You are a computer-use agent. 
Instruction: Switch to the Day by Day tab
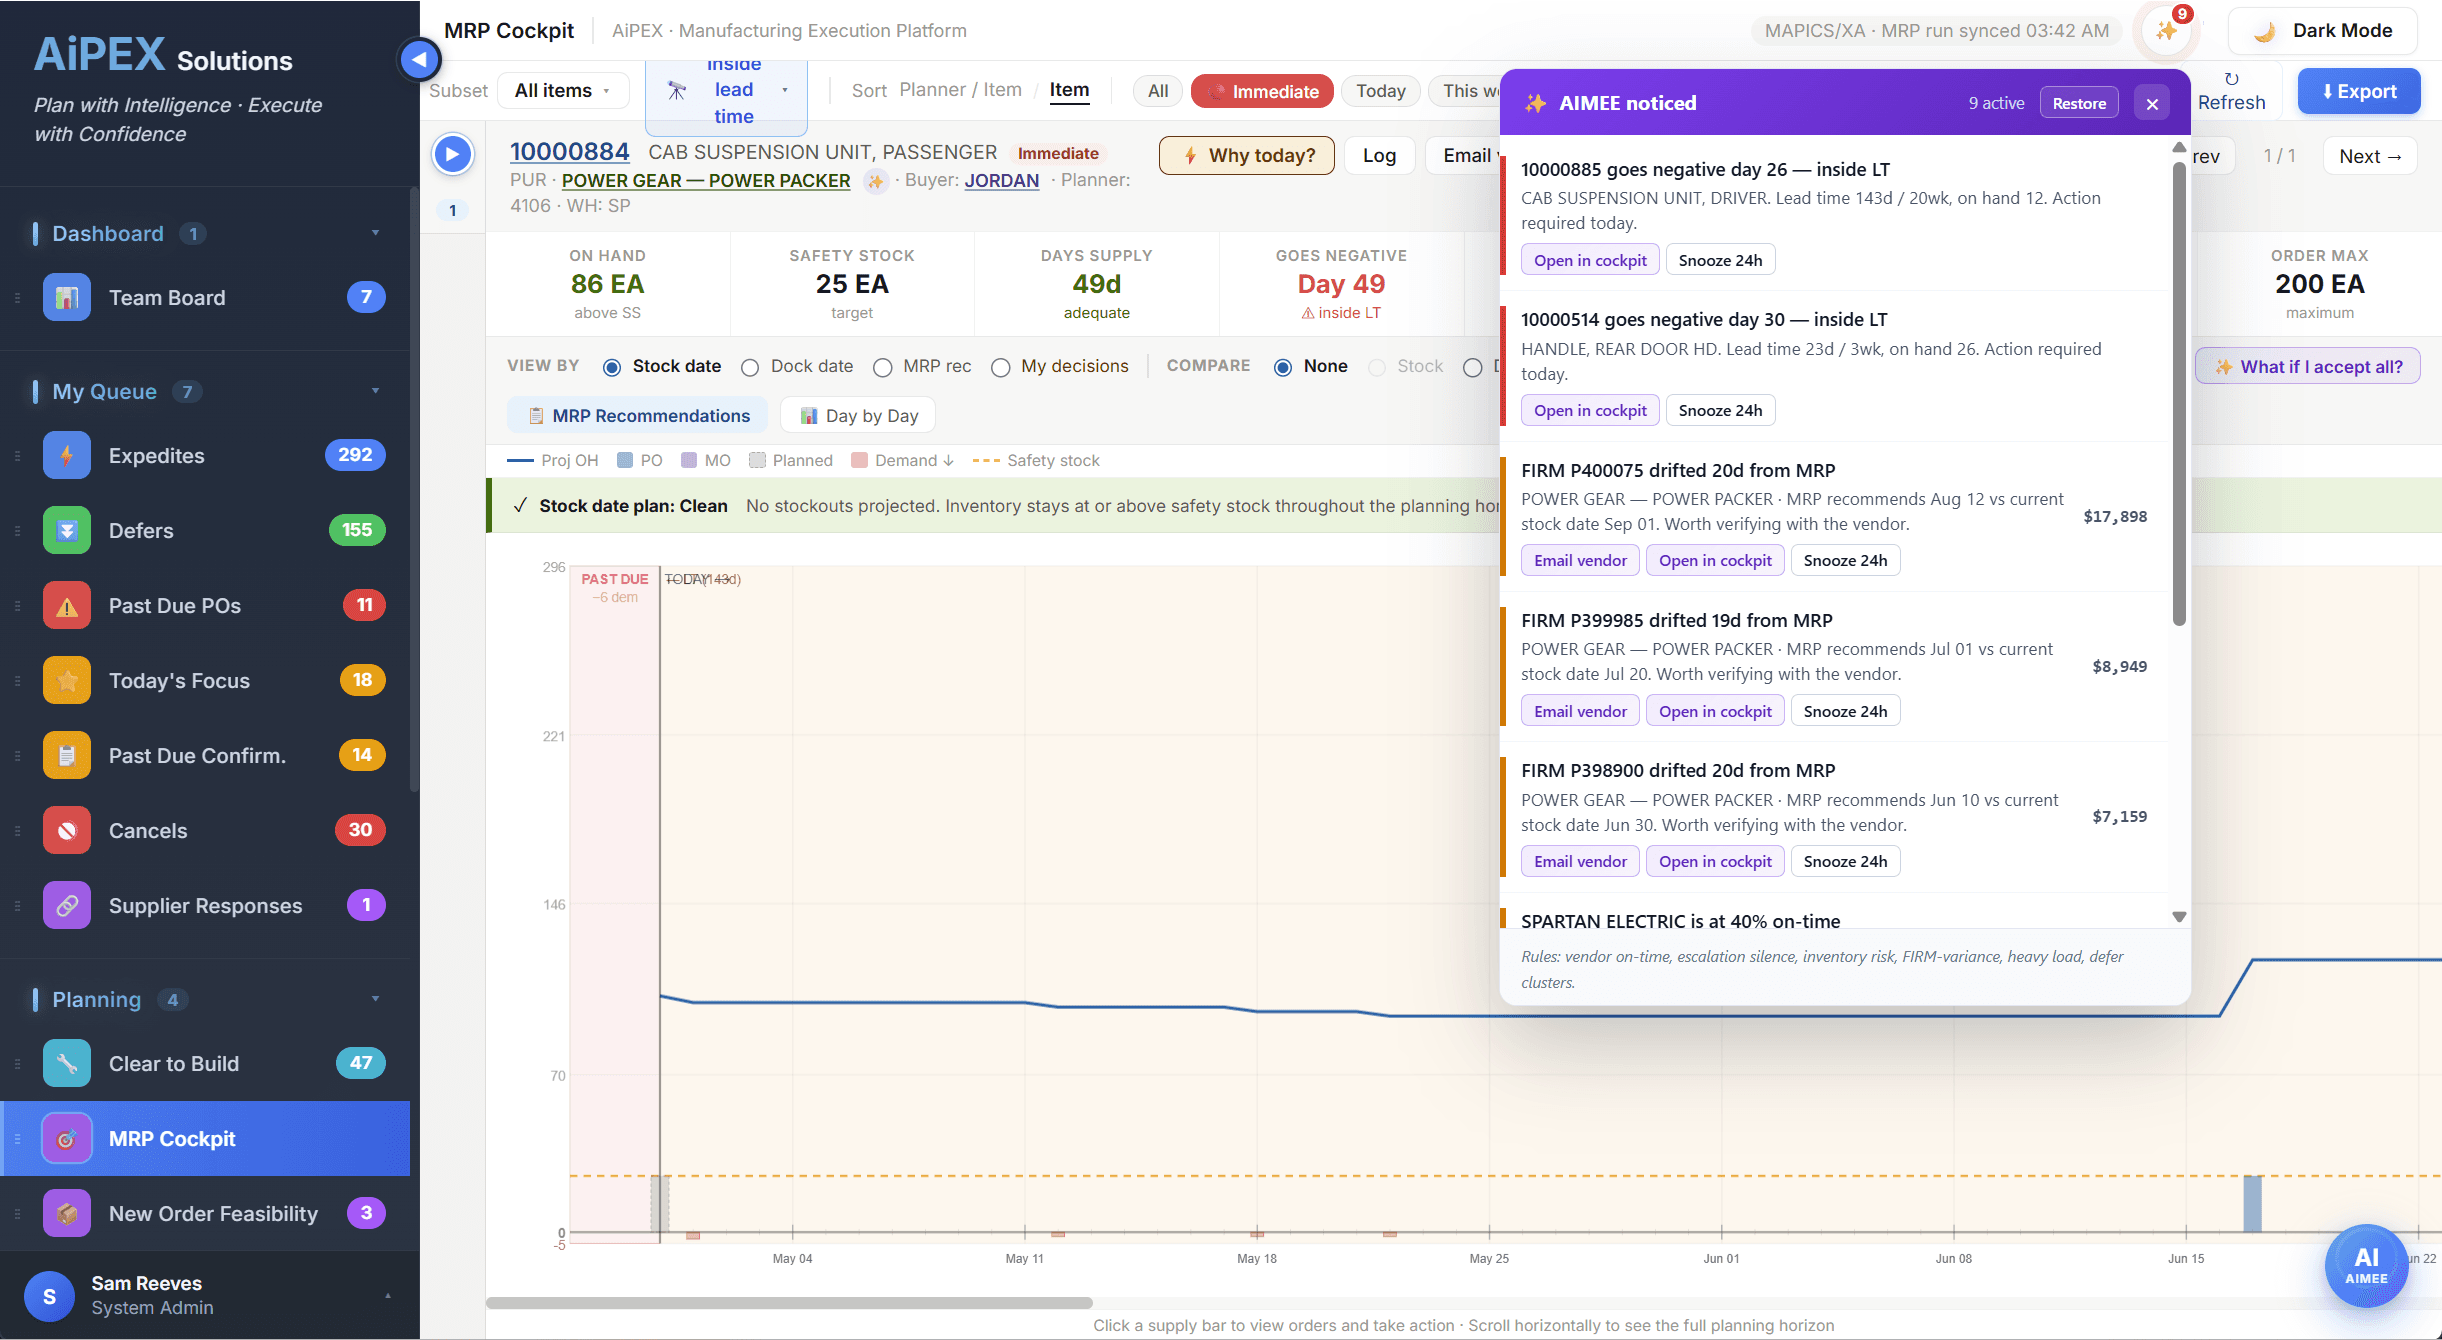click(858, 415)
